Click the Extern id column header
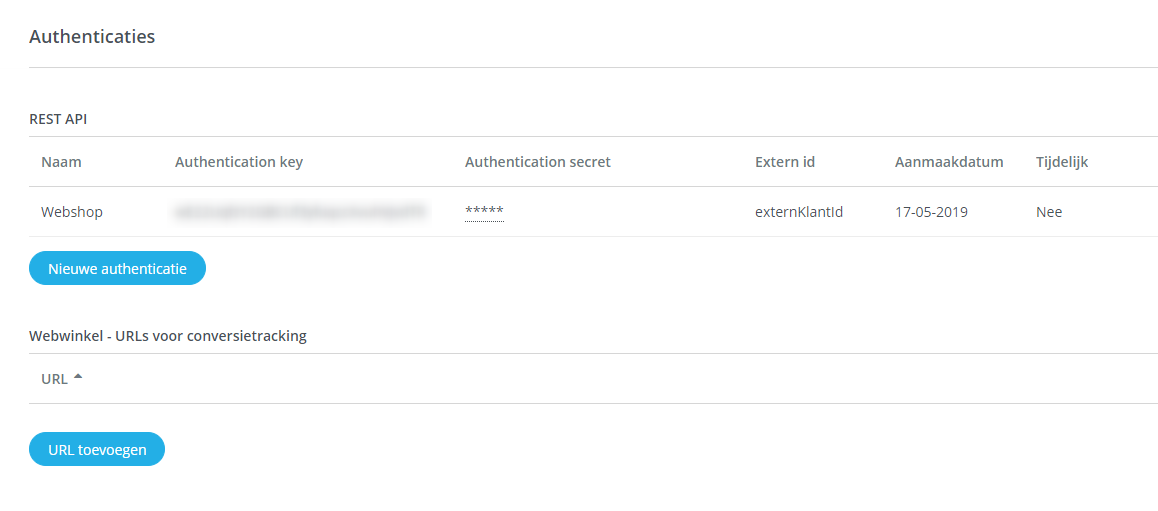This screenshot has height=511, width=1158. point(785,162)
